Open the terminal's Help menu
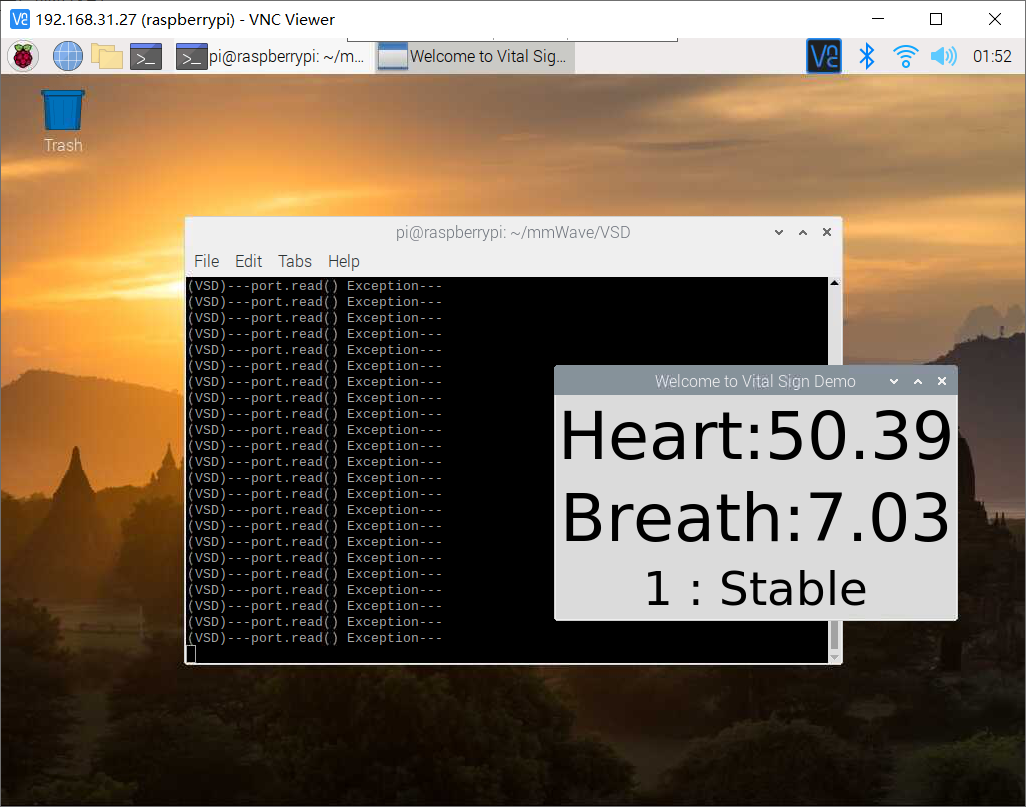 (343, 261)
